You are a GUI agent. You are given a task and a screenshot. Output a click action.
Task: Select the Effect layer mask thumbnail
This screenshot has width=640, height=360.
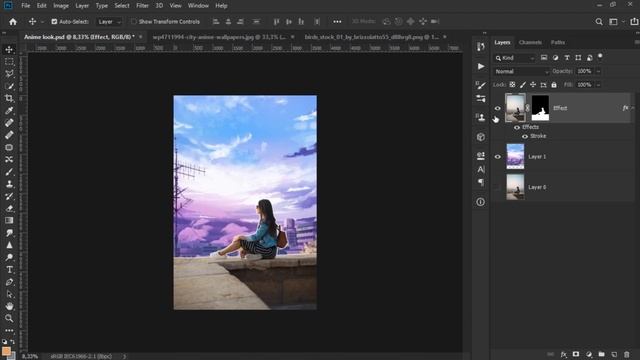(540, 108)
